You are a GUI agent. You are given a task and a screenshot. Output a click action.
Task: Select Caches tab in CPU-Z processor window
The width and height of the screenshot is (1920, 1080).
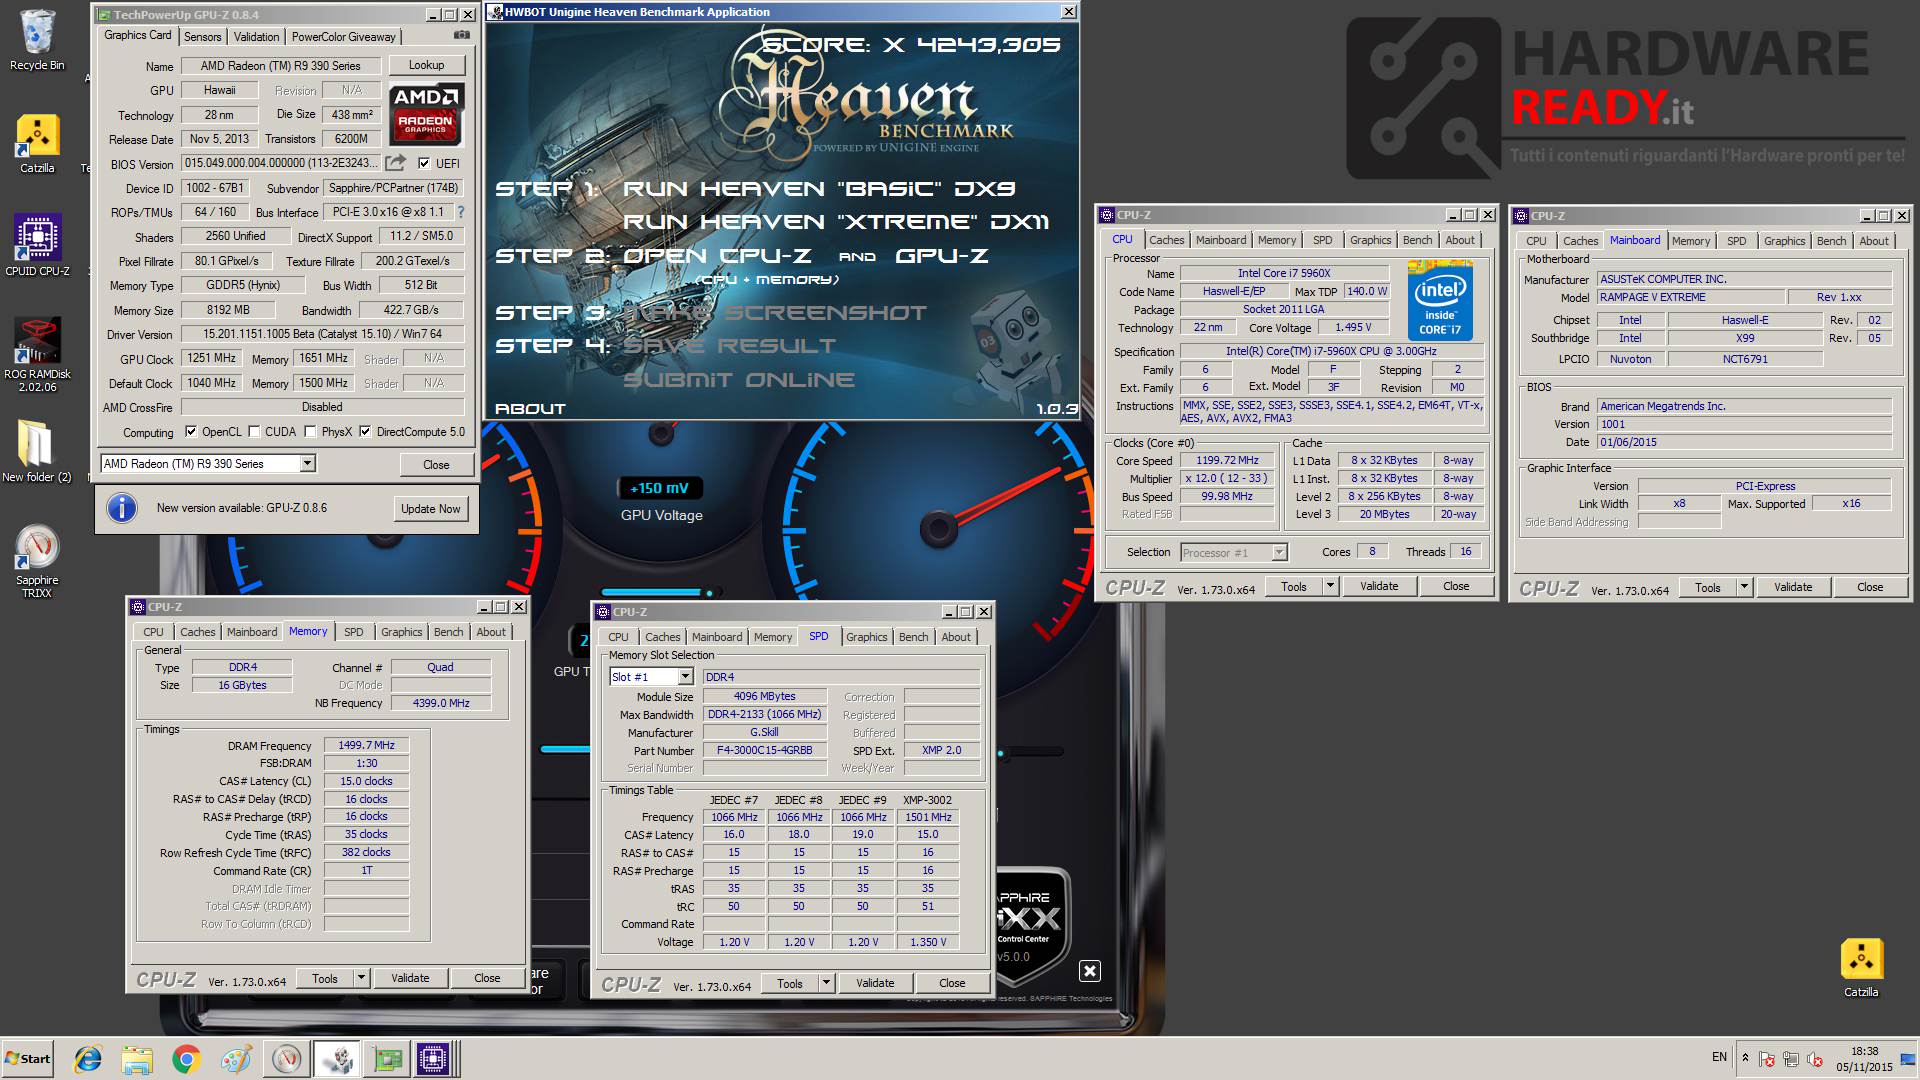[1166, 240]
